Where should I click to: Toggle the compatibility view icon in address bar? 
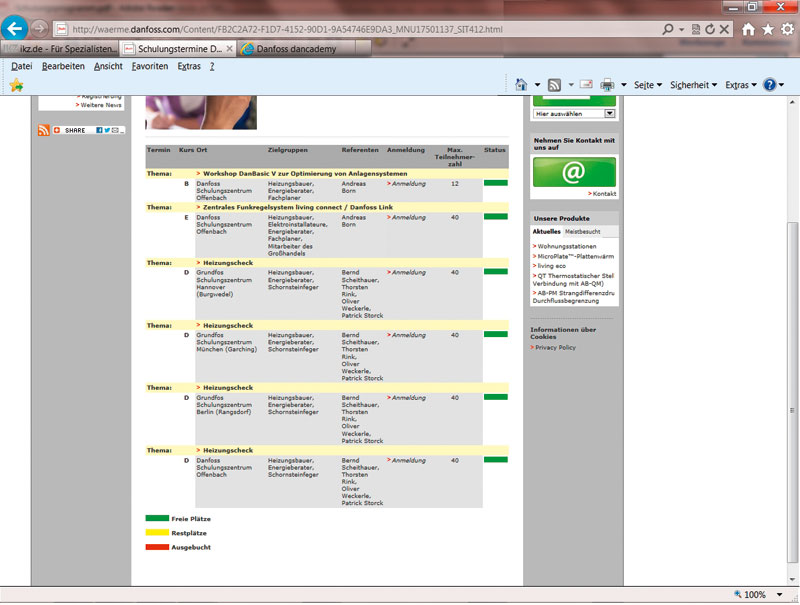point(695,29)
